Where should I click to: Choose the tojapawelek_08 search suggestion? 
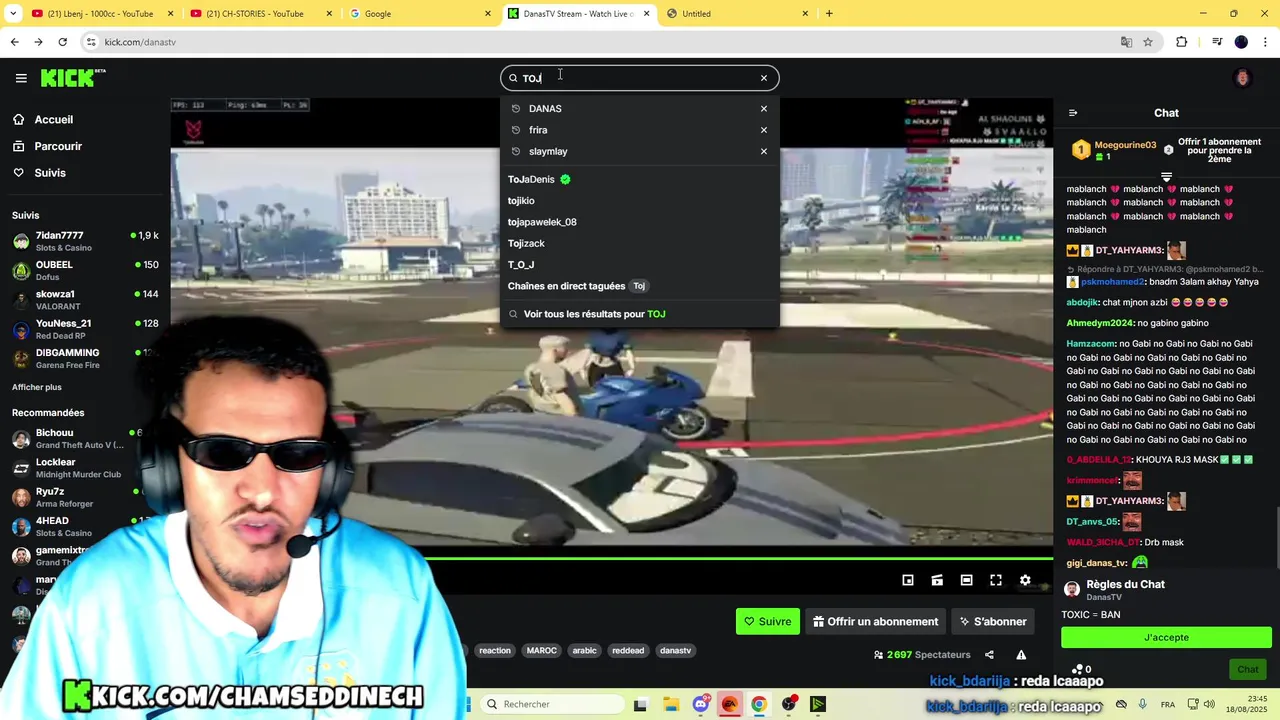[640, 222]
